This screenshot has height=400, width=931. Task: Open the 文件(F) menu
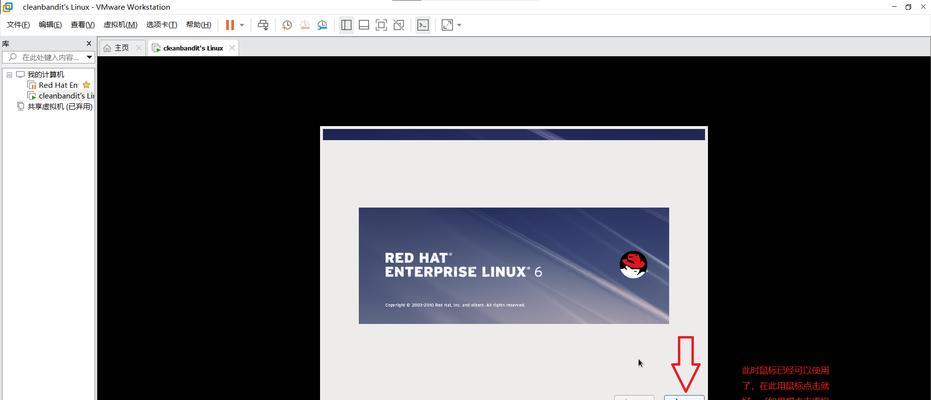(18, 25)
